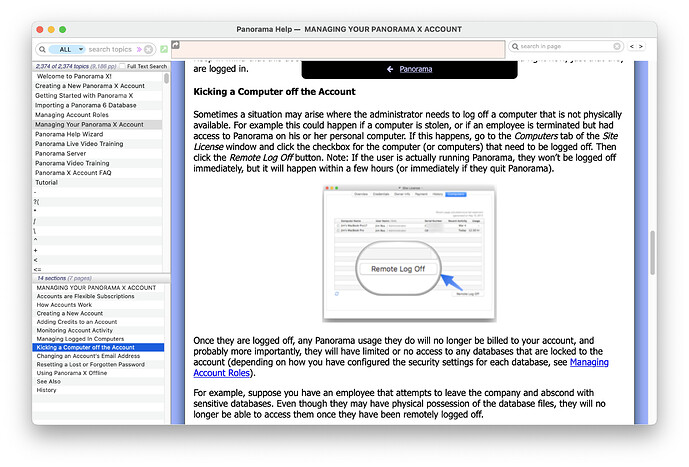
Task: Select Kicking a Computer off the Account section
Action: (x=98, y=348)
